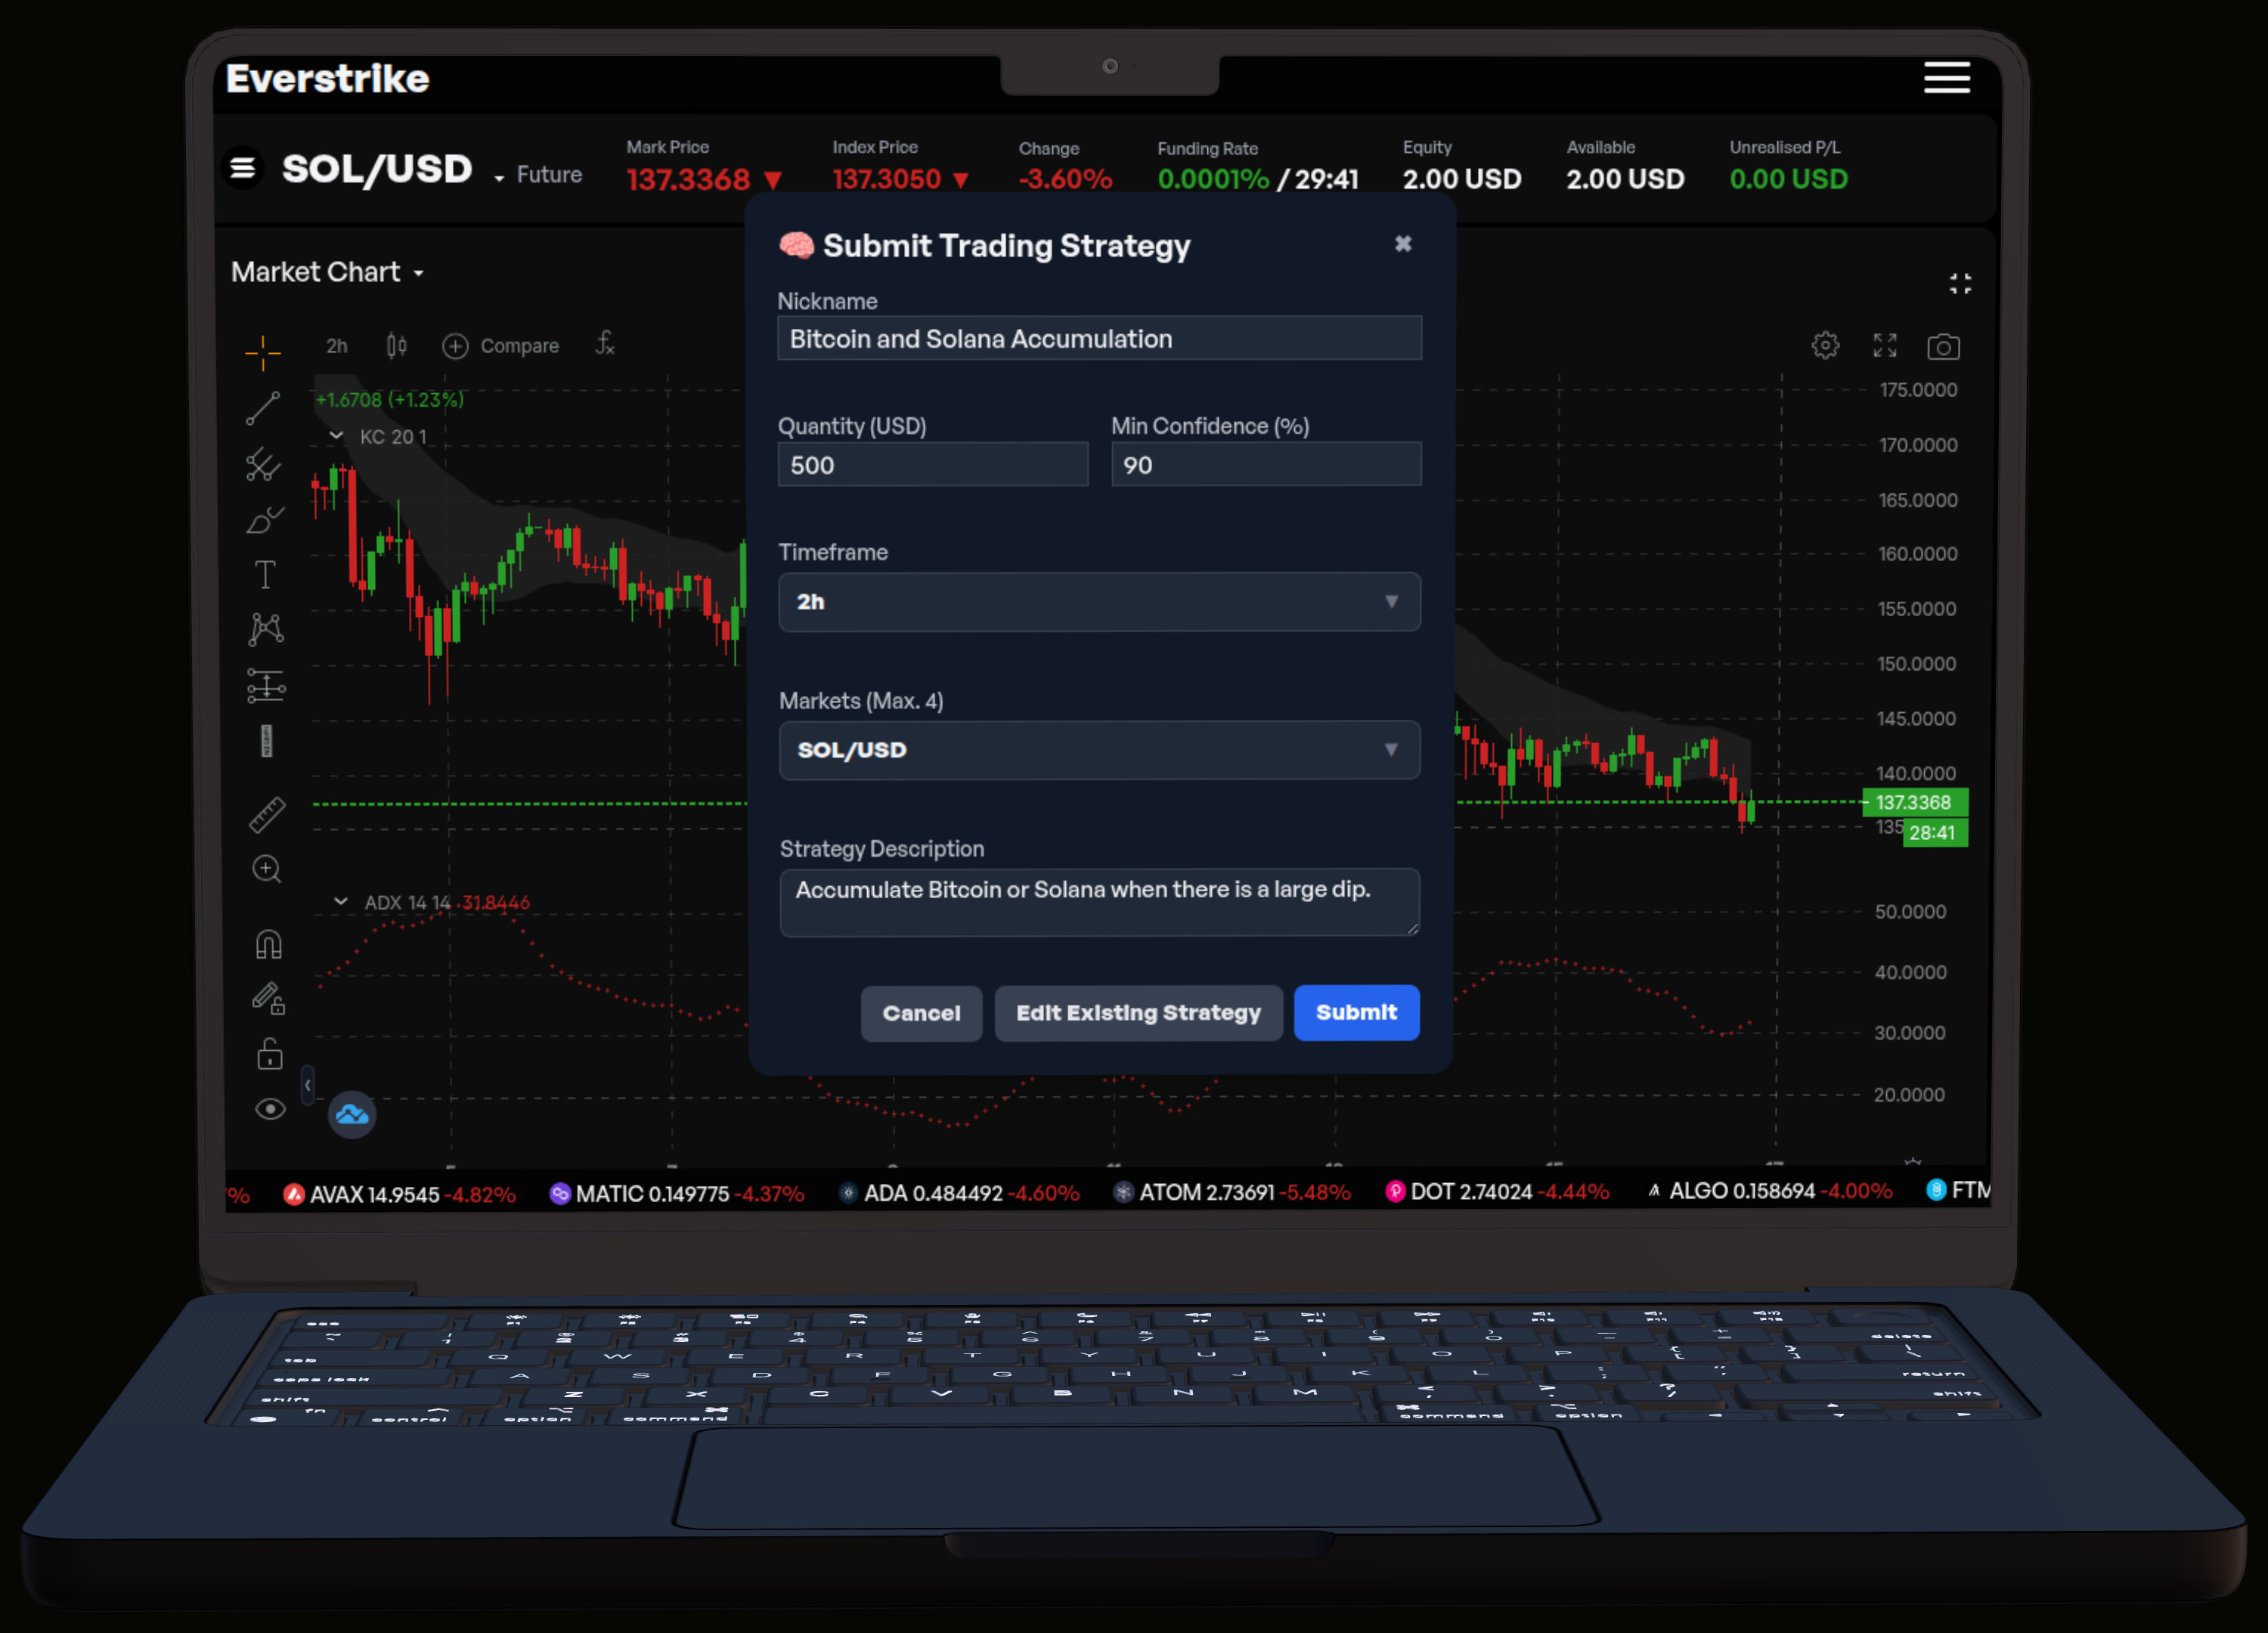Open the Timeframe dropdown showing 2h
2268x1633 pixels.
1099,601
